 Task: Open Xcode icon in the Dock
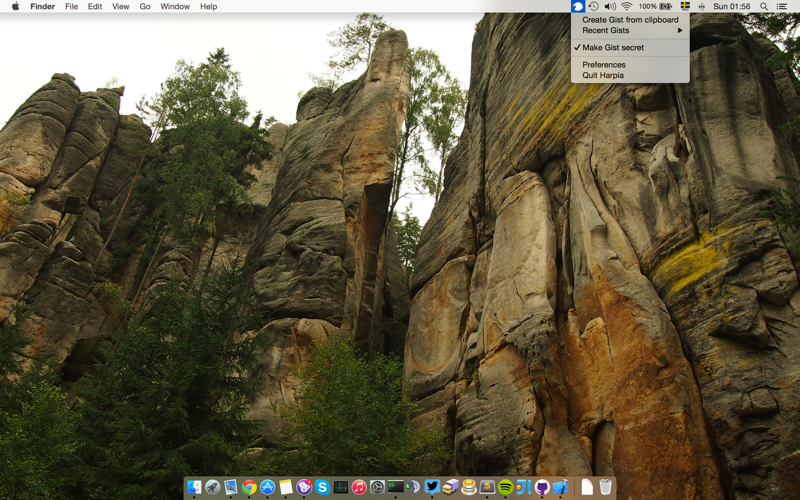(x=560, y=487)
